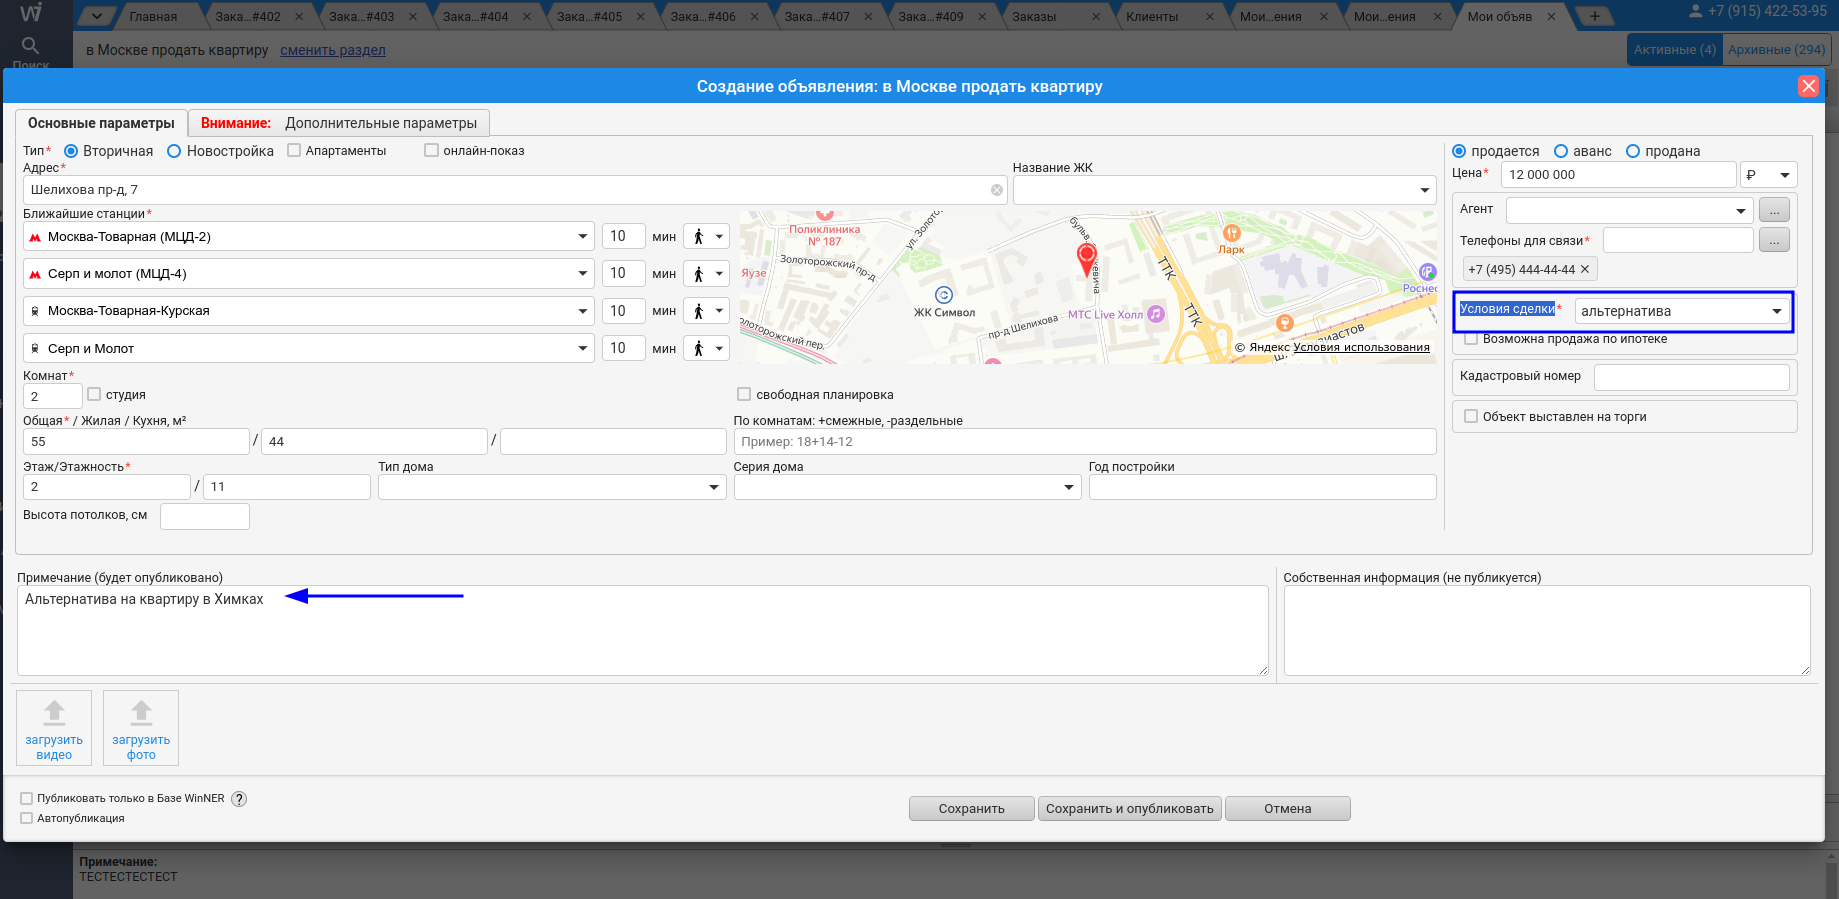The height and width of the screenshot is (899, 1839).
Task: Click the ЖК Символ marker on map
Action: coord(944,295)
